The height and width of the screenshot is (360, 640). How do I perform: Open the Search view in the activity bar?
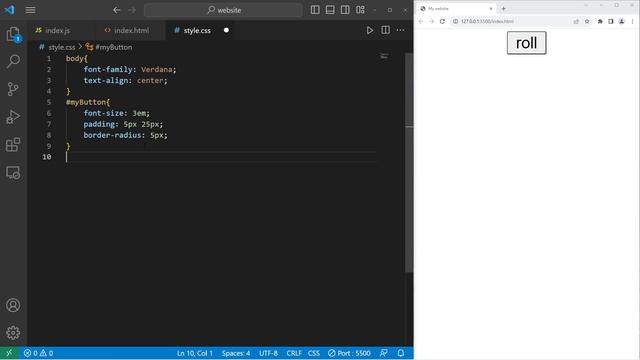[x=13, y=62]
